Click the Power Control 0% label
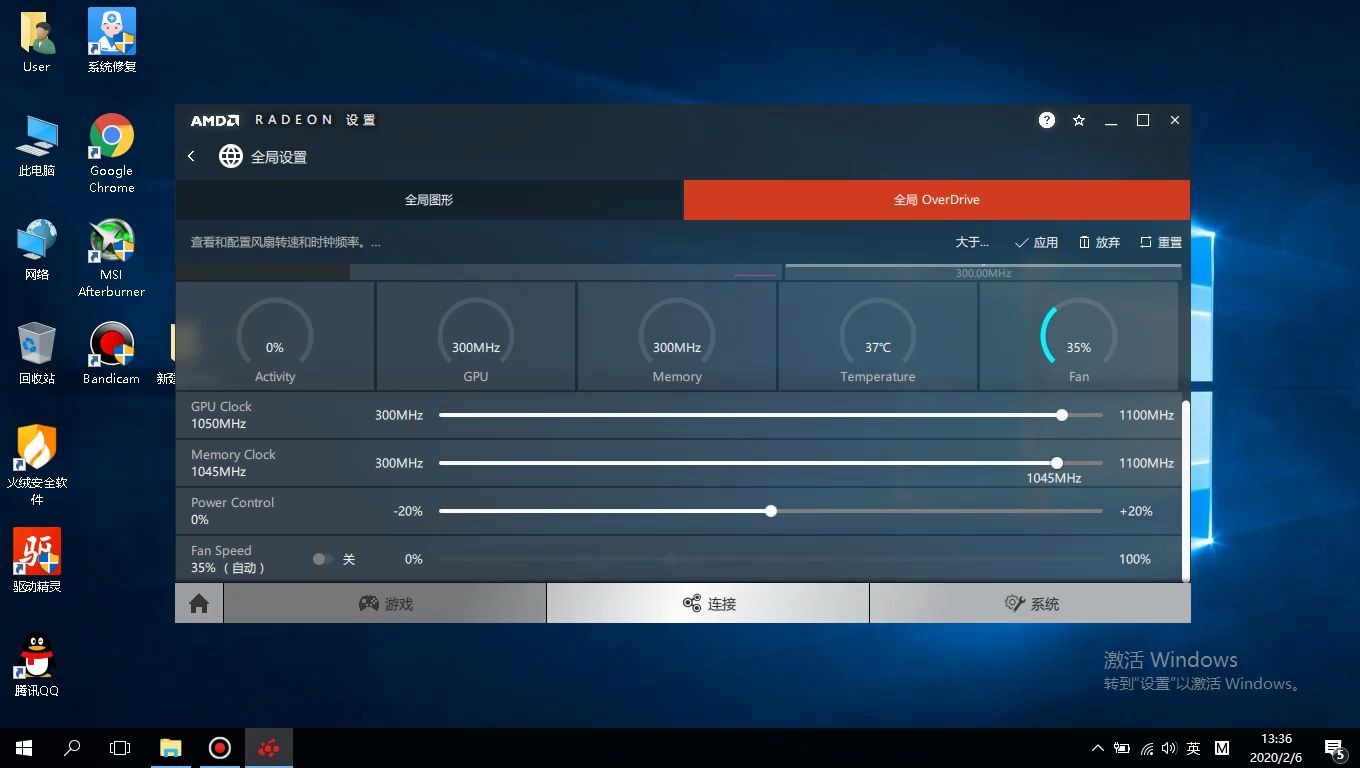The height and width of the screenshot is (768, 1360). (232, 511)
